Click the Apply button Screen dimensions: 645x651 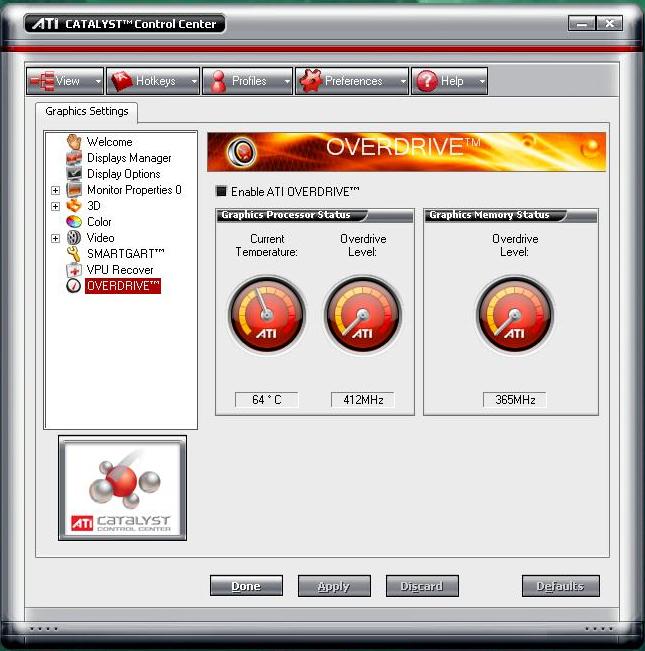pyautogui.click(x=334, y=586)
